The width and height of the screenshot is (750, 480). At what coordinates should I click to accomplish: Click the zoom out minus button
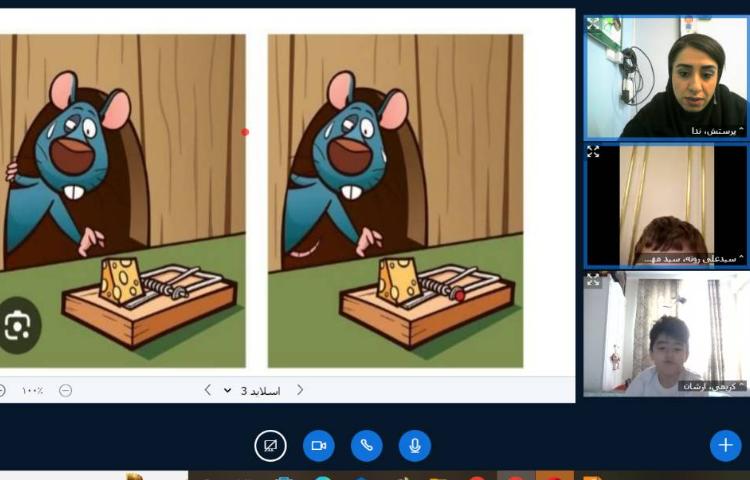pos(65,390)
